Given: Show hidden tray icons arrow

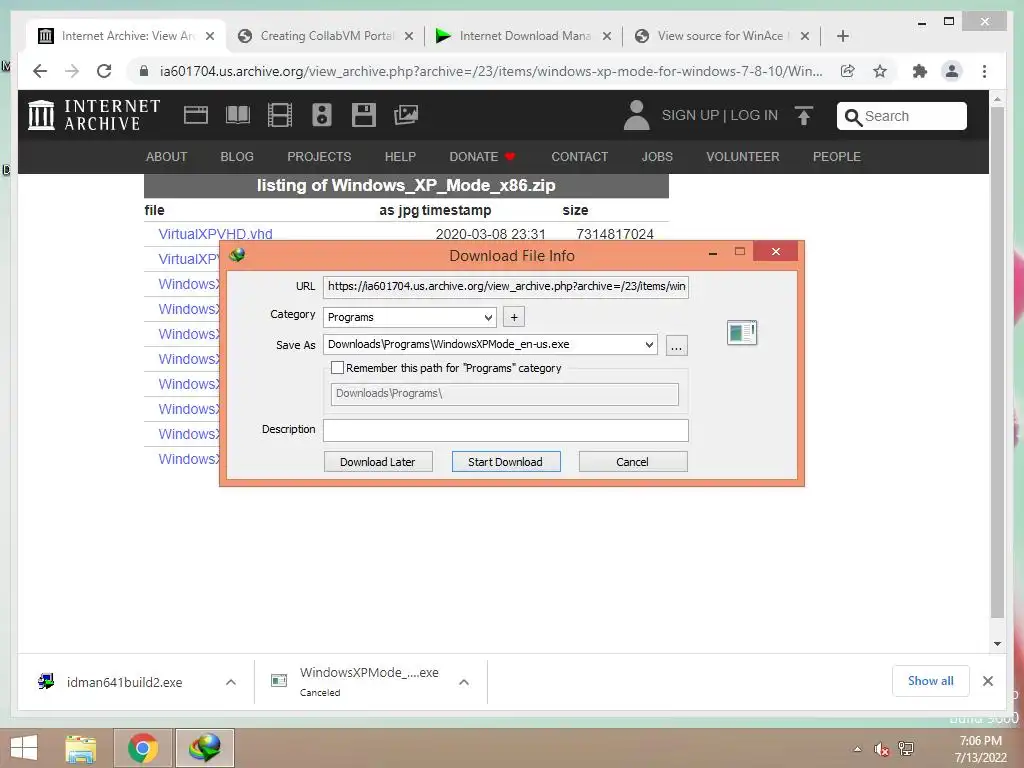Looking at the screenshot, I should pos(857,750).
